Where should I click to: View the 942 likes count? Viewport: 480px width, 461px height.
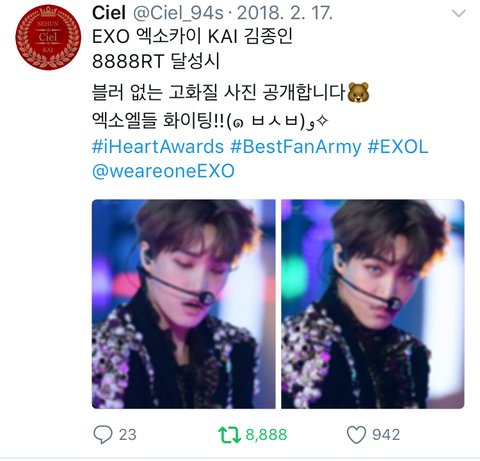[386, 435]
